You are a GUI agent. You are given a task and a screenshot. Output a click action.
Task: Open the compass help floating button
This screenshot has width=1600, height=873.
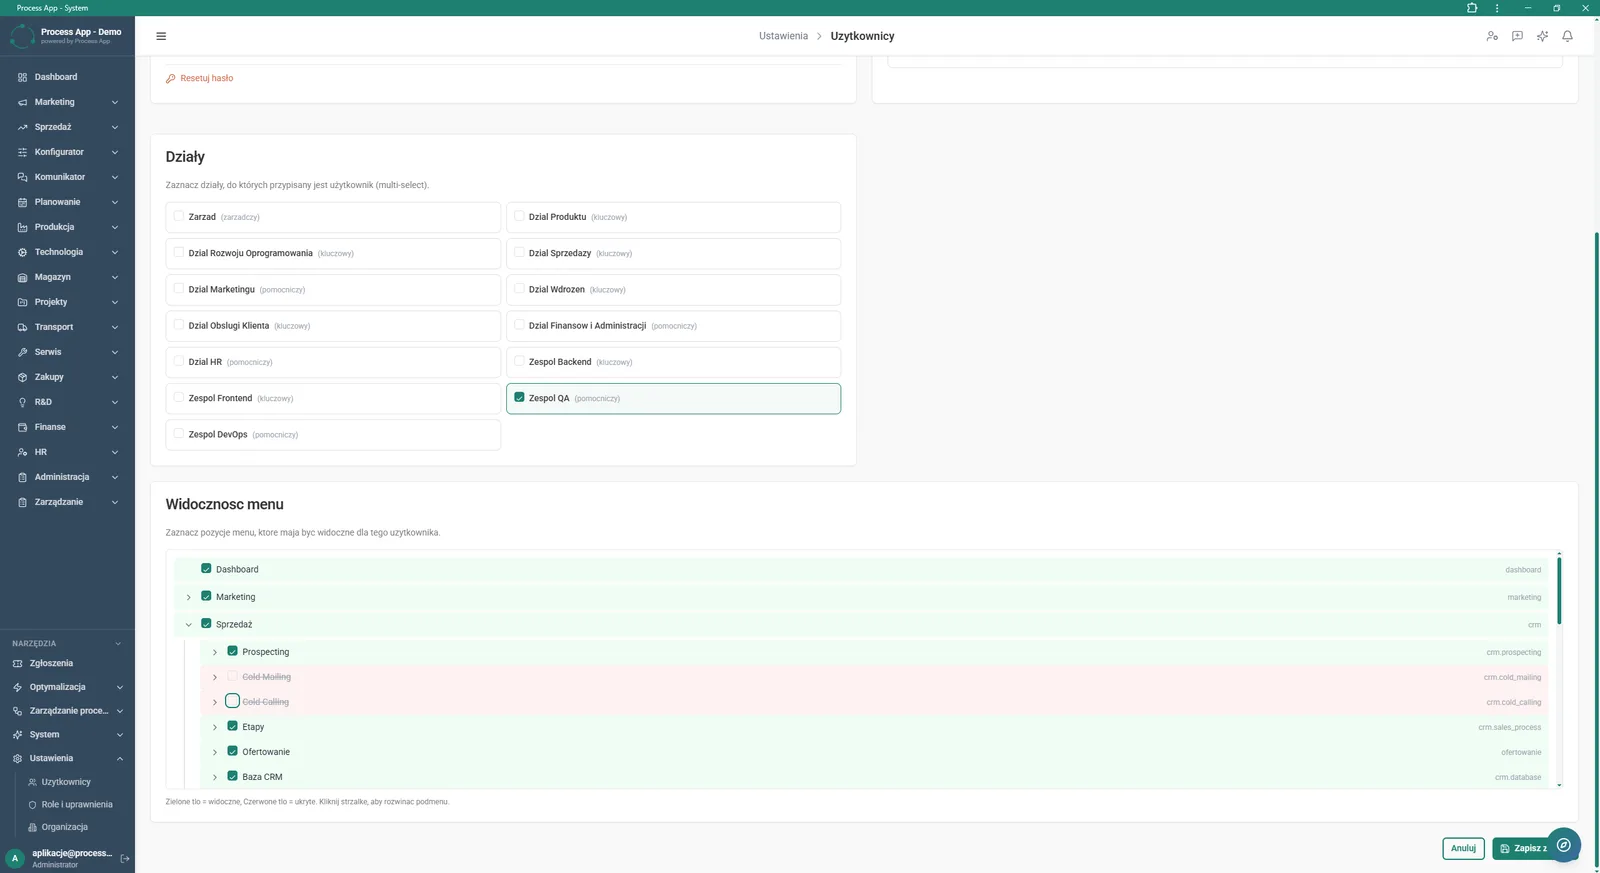(x=1564, y=845)
